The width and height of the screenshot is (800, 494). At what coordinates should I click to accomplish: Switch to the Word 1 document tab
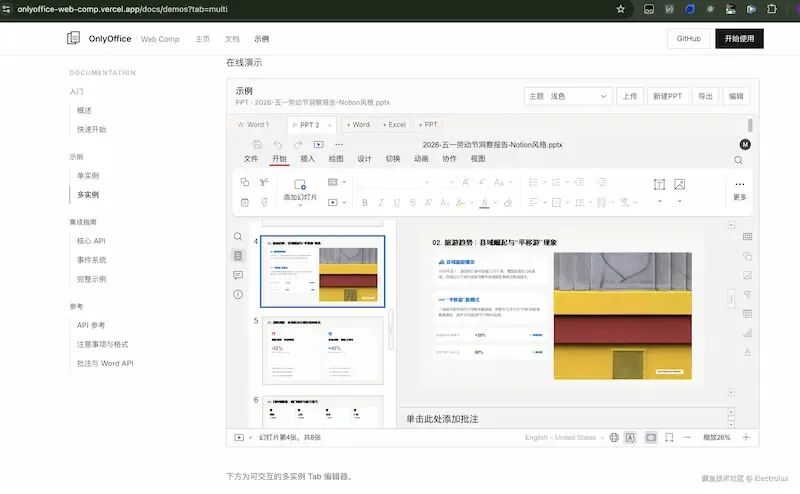pos(254,125)
